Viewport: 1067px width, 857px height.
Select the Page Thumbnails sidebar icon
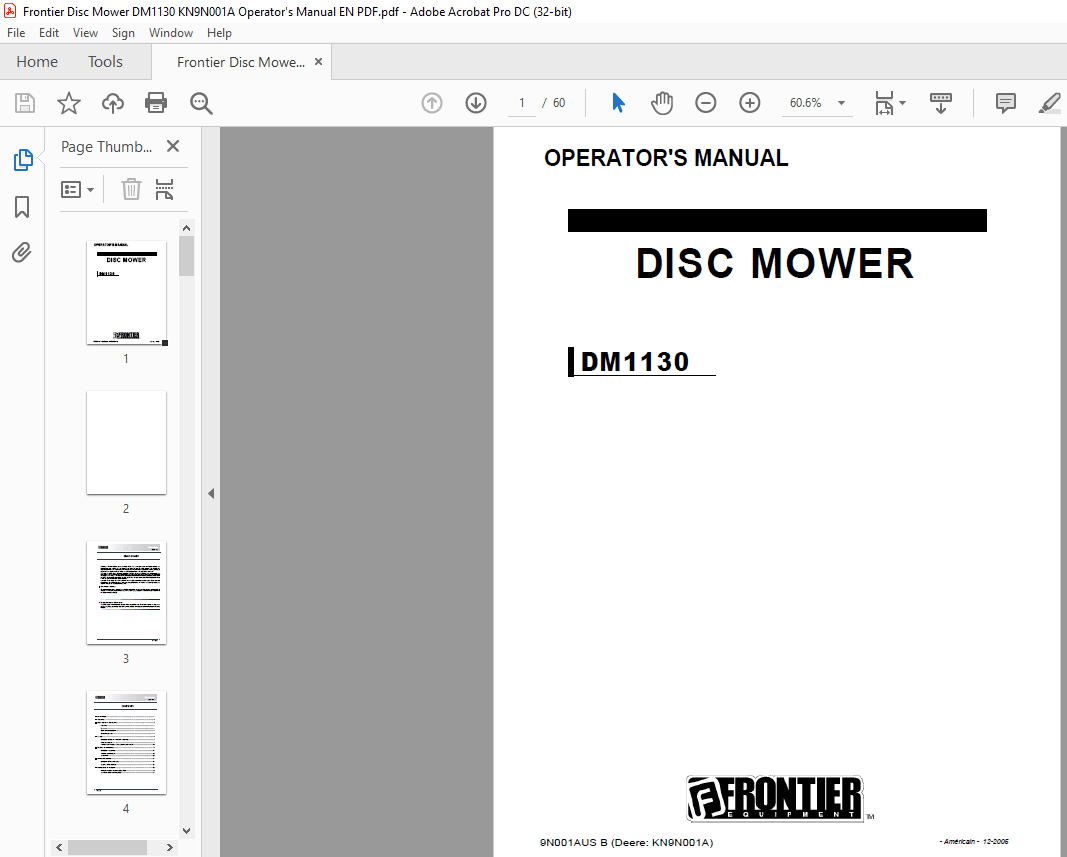[x=22, y=160]
